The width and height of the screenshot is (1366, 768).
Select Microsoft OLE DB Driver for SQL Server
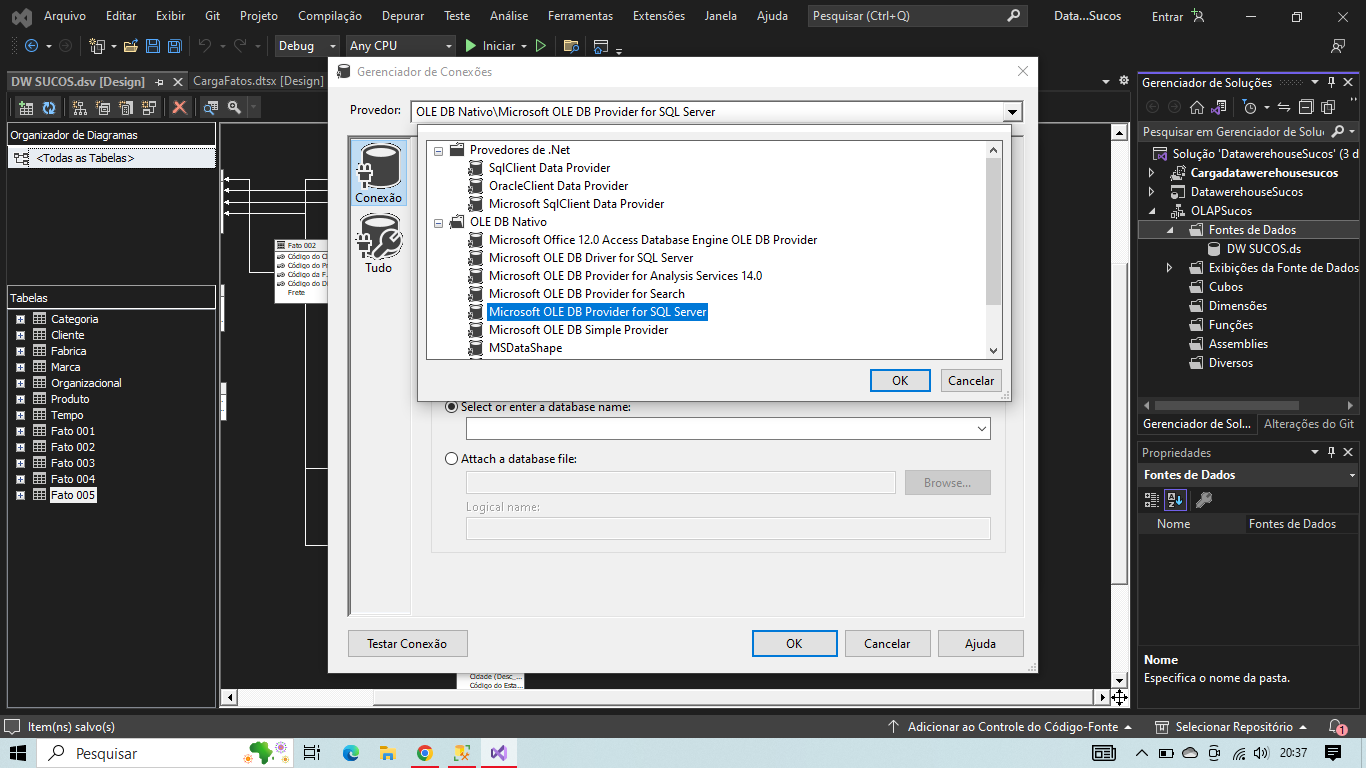click(591, 258)
